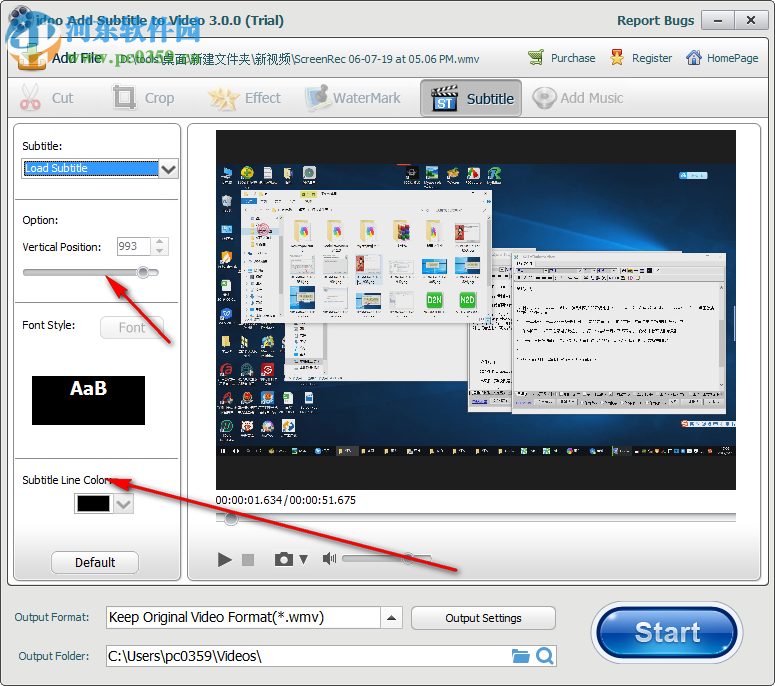Screen dimensions: 775x686
Task: Increase Vertical Position with up stepper arrow
Action: coord(160,242)
